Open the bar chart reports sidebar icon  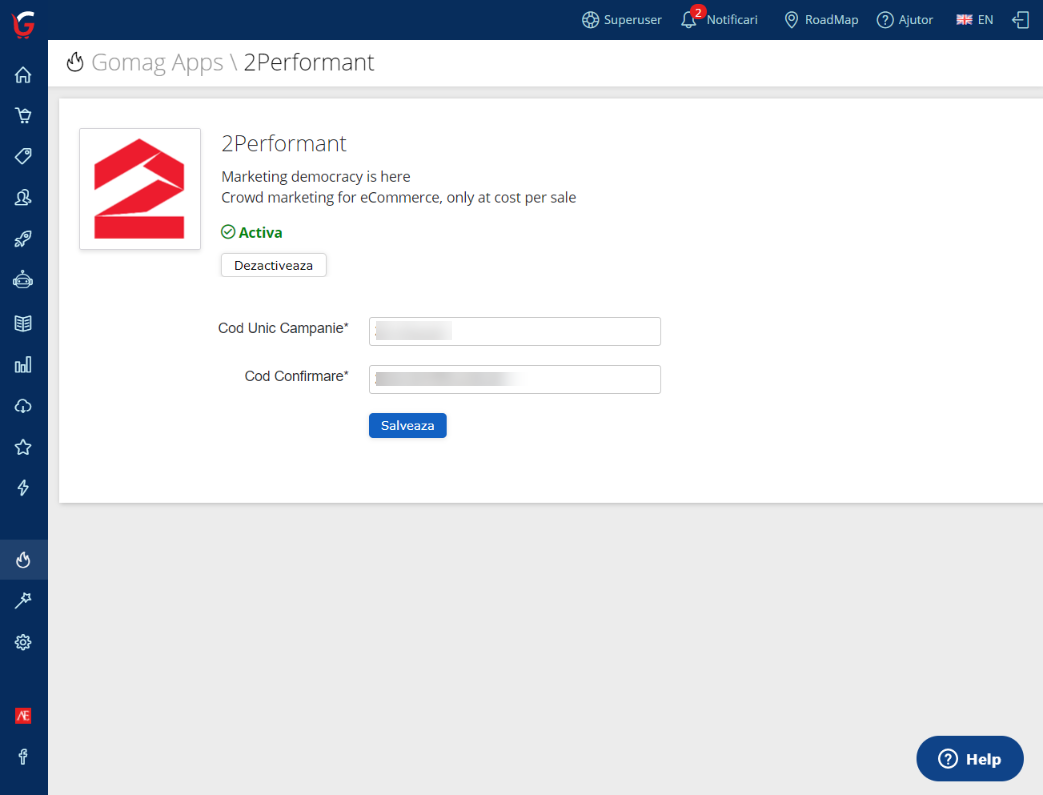23,365
